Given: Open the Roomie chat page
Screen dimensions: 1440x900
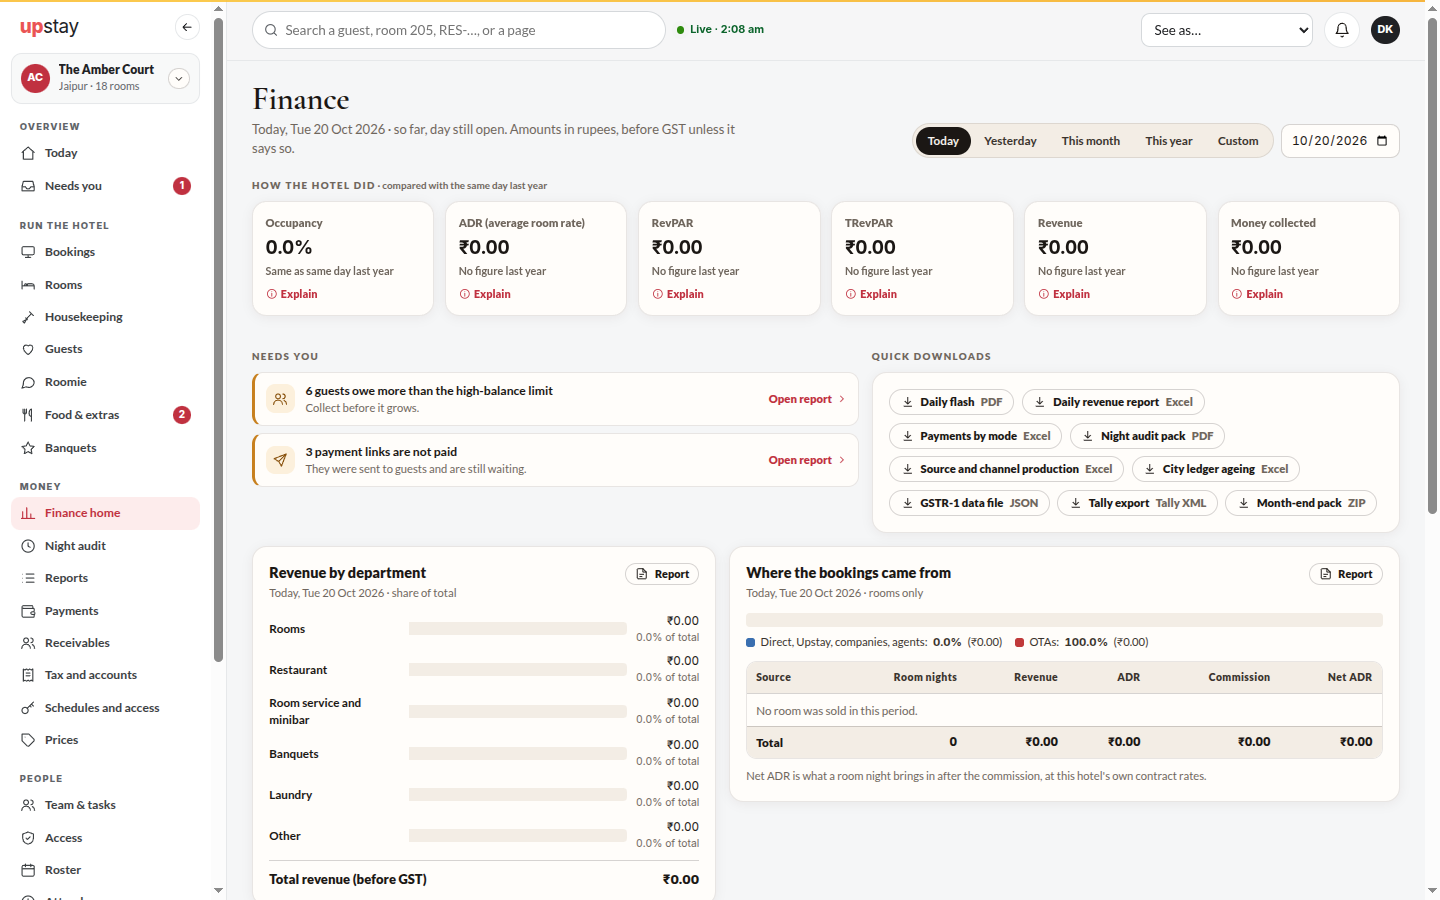Looking at the screenshot, I should pyautogui.click(x=105, y=382).
